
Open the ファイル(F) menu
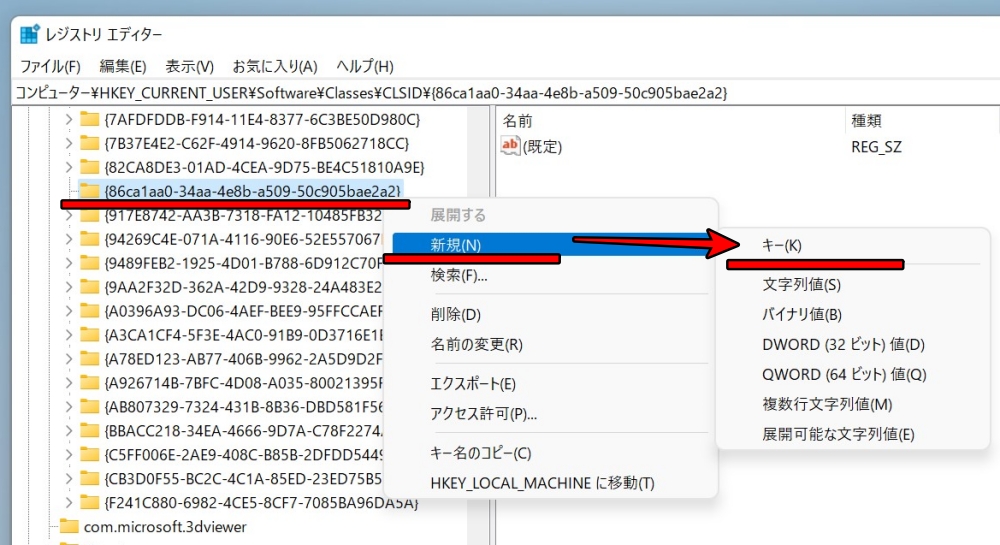coord(50,66)
